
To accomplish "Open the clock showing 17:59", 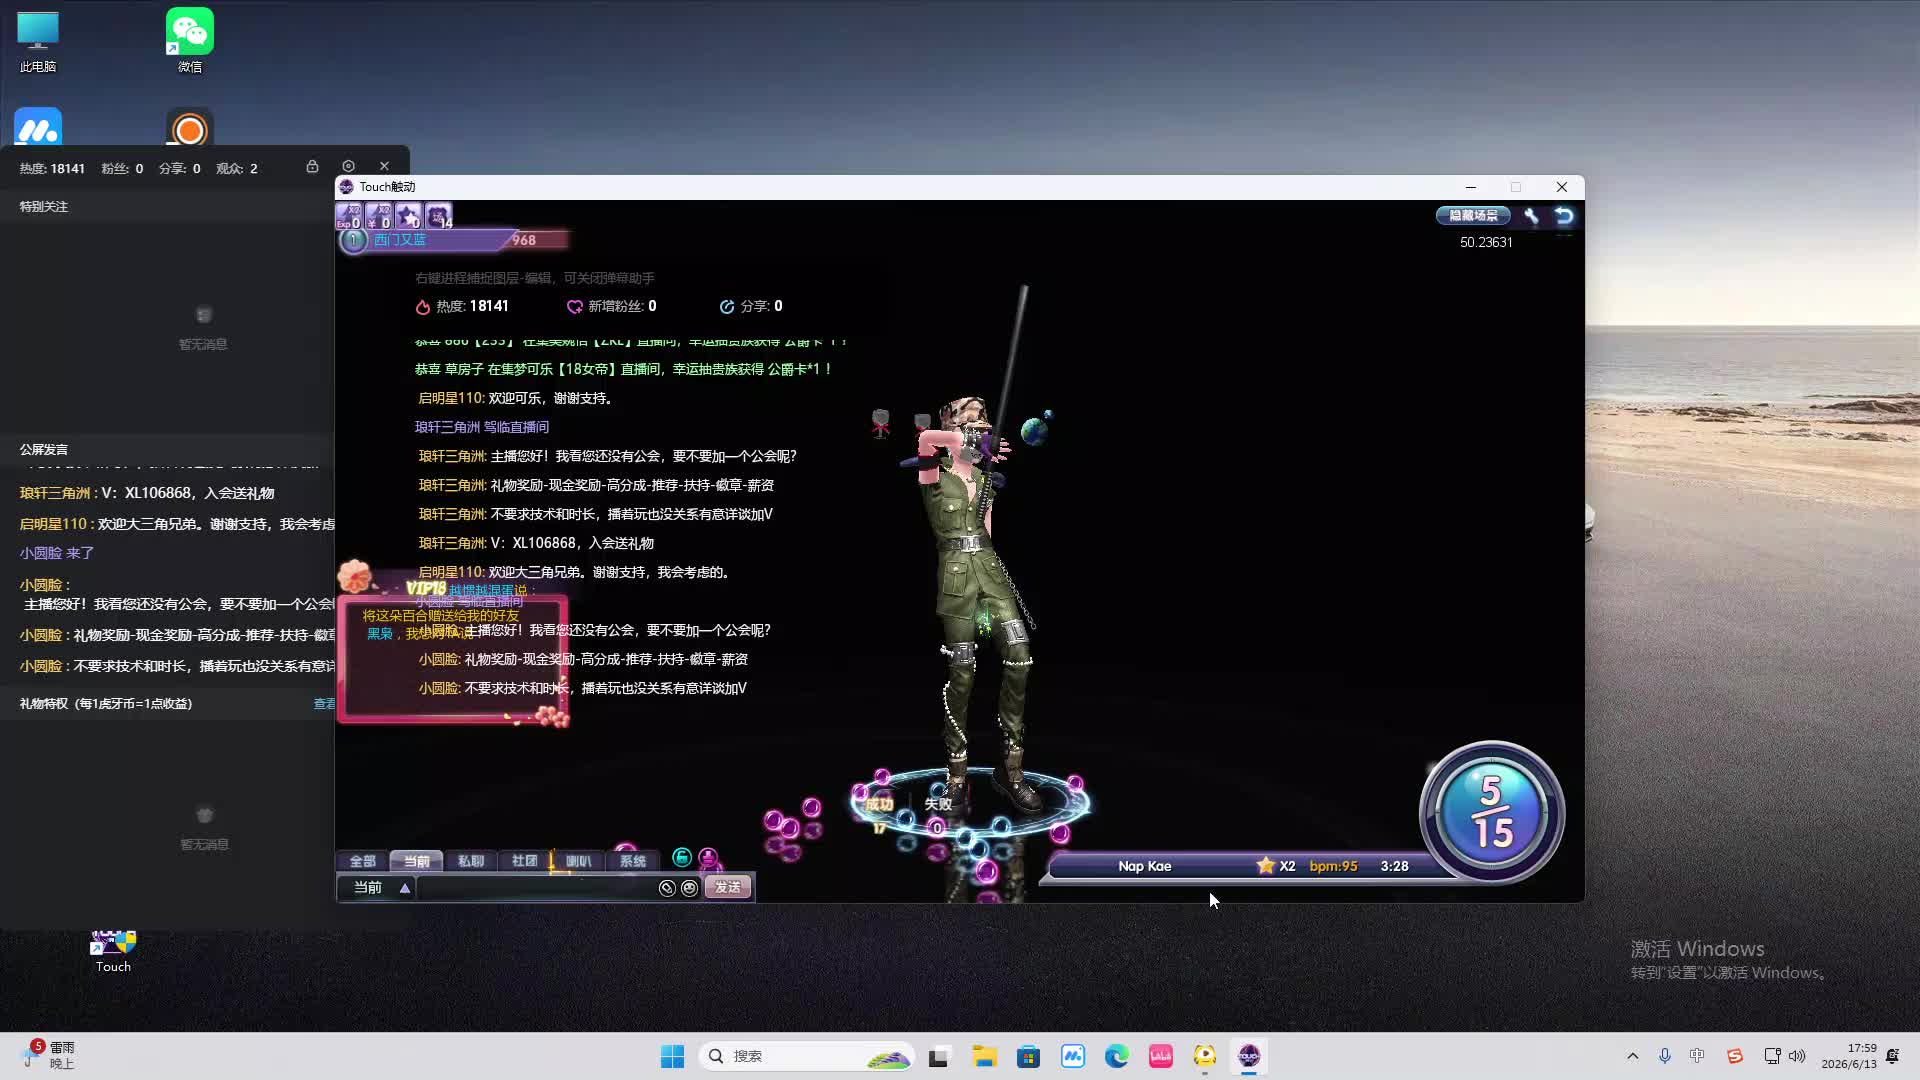I will tap(1849, 1056).
